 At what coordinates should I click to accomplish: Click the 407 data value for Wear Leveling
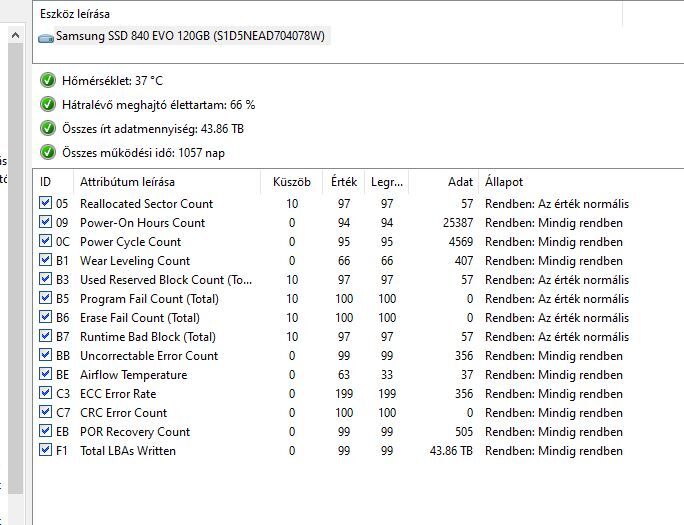pos(464,261)
